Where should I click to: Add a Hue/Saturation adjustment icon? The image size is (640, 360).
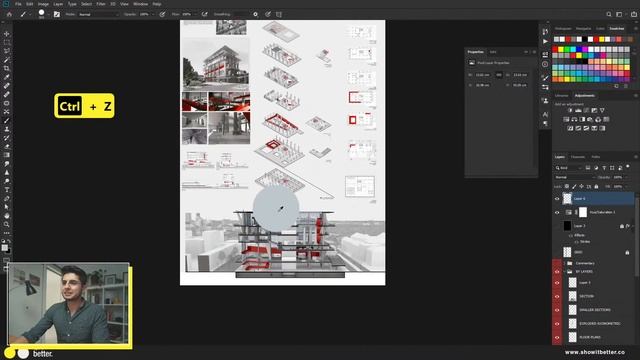566,119
